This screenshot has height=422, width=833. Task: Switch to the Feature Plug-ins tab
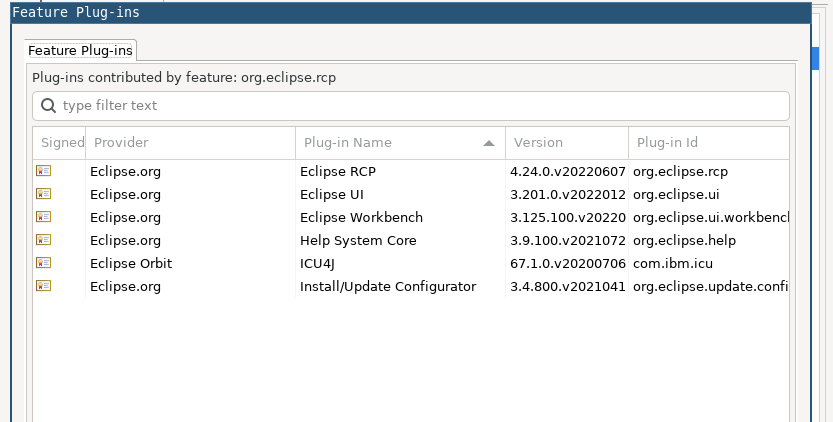pos(80,50)
